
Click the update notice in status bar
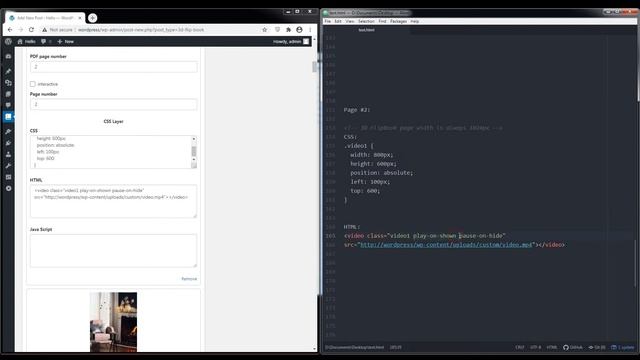pyautogui.click(x=623, y=347)
